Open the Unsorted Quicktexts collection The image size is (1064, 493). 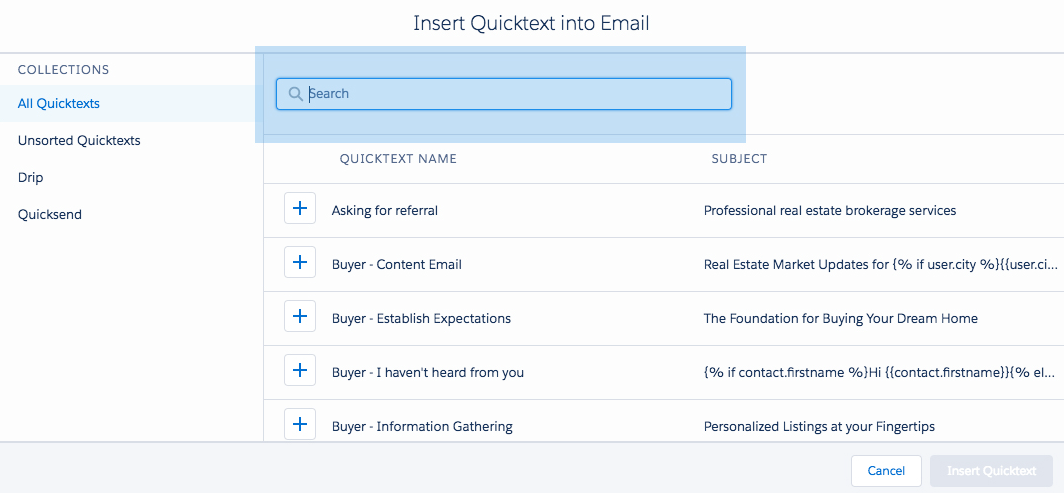pos(79,140)
